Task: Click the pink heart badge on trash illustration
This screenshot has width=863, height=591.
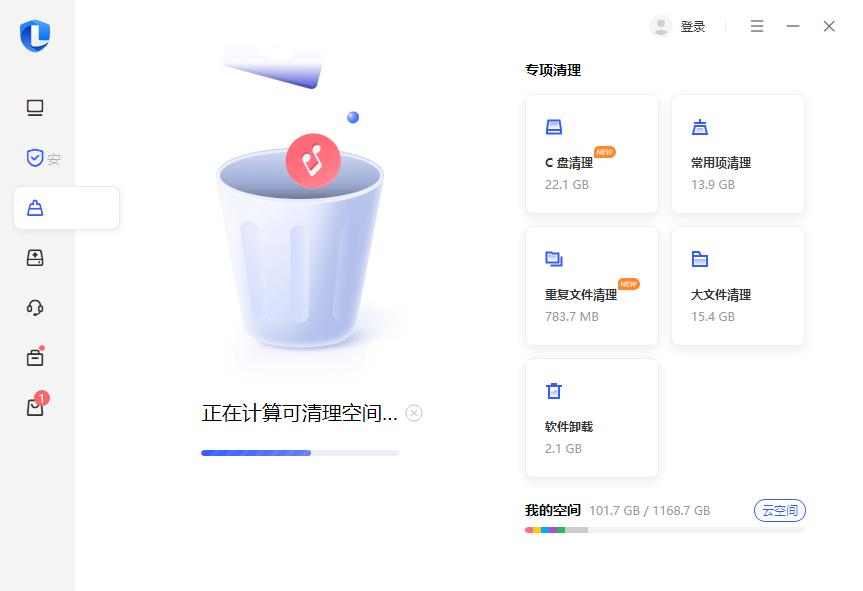Action: 313,160
